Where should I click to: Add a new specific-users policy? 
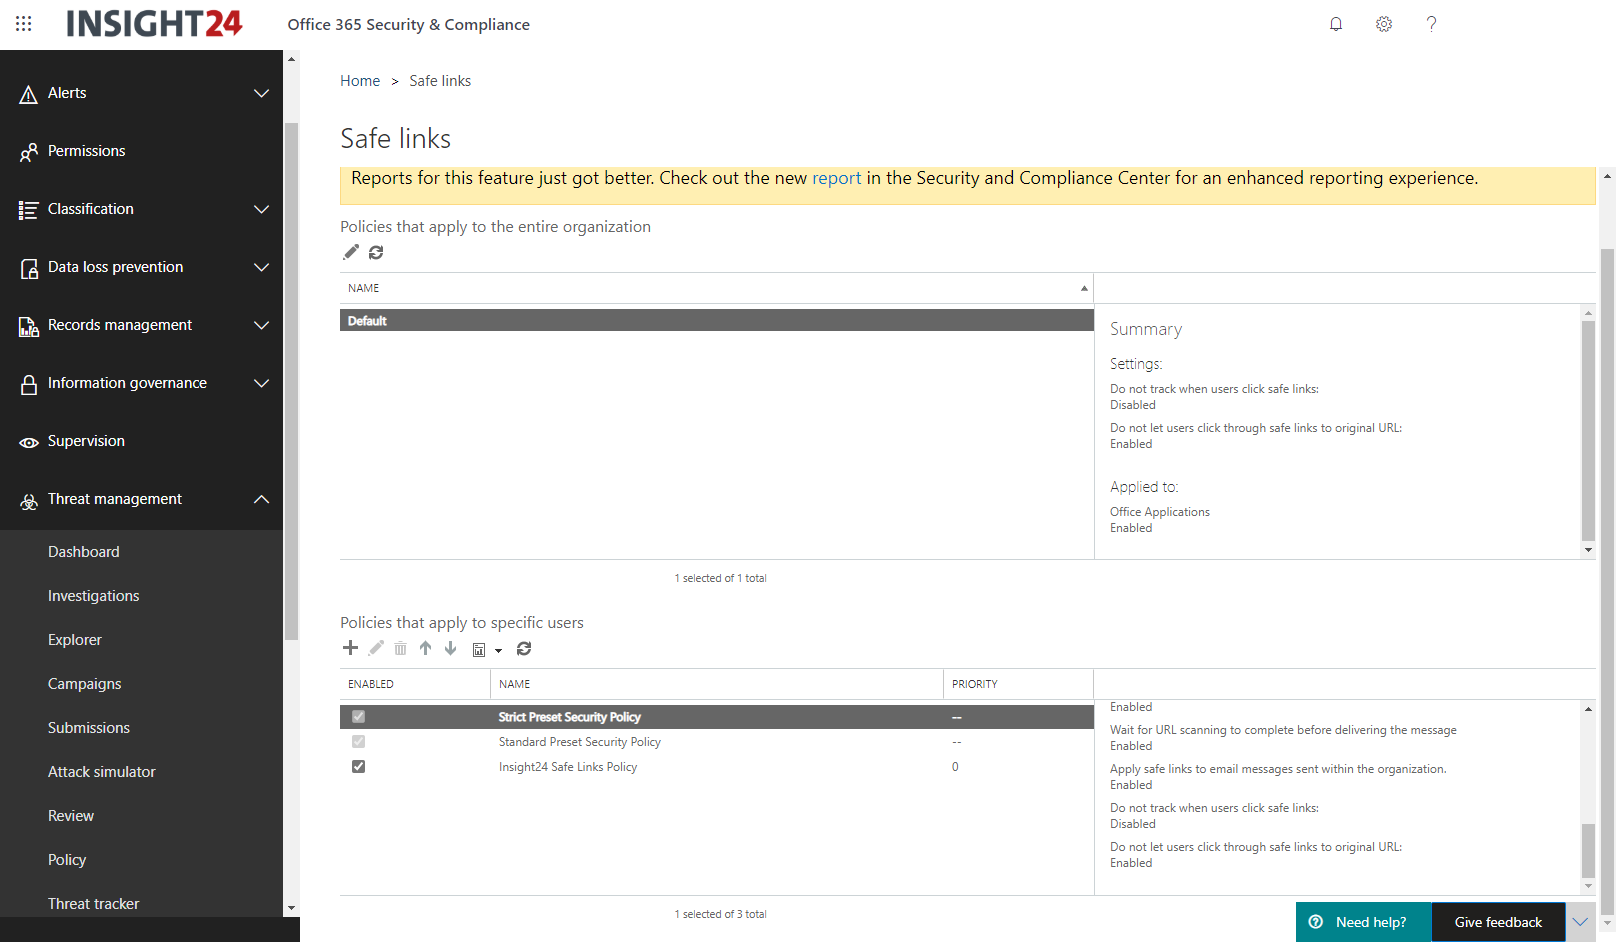pos(350,648)
